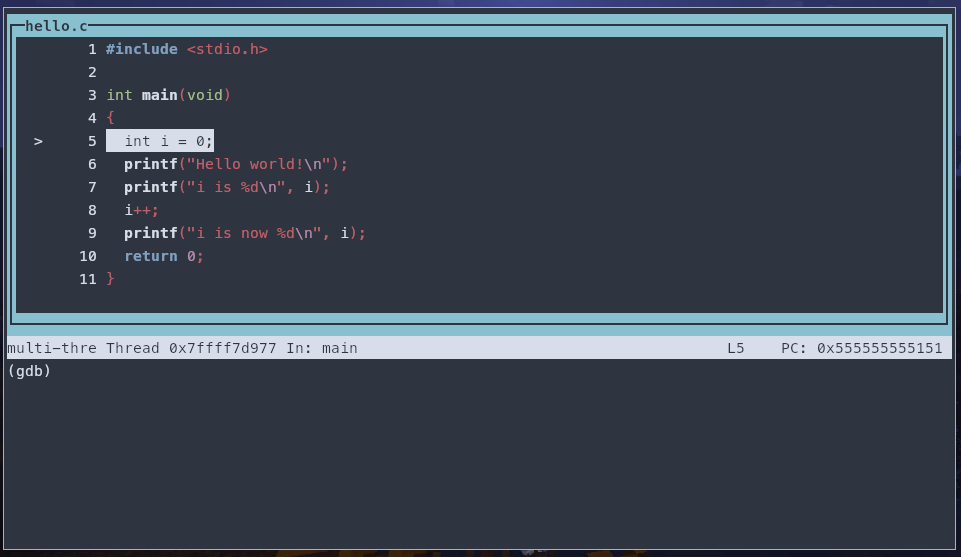Click the closing brace on line 11

(110, 279)
